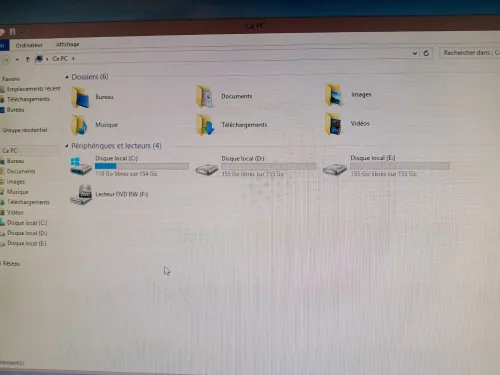Expand the chevron after Ce PC breadcrumb

click(x=73, y=59)
